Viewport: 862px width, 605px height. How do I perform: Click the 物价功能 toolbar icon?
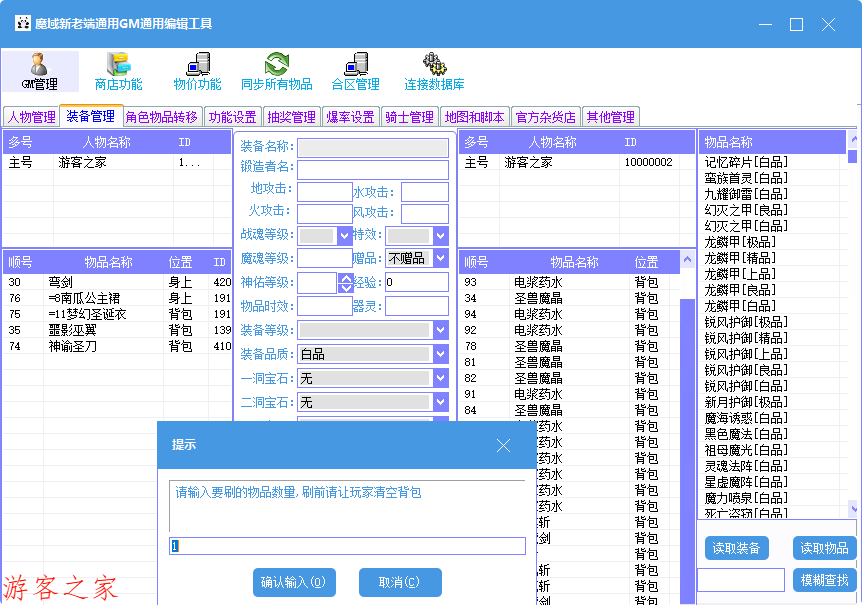coord(197,71)
